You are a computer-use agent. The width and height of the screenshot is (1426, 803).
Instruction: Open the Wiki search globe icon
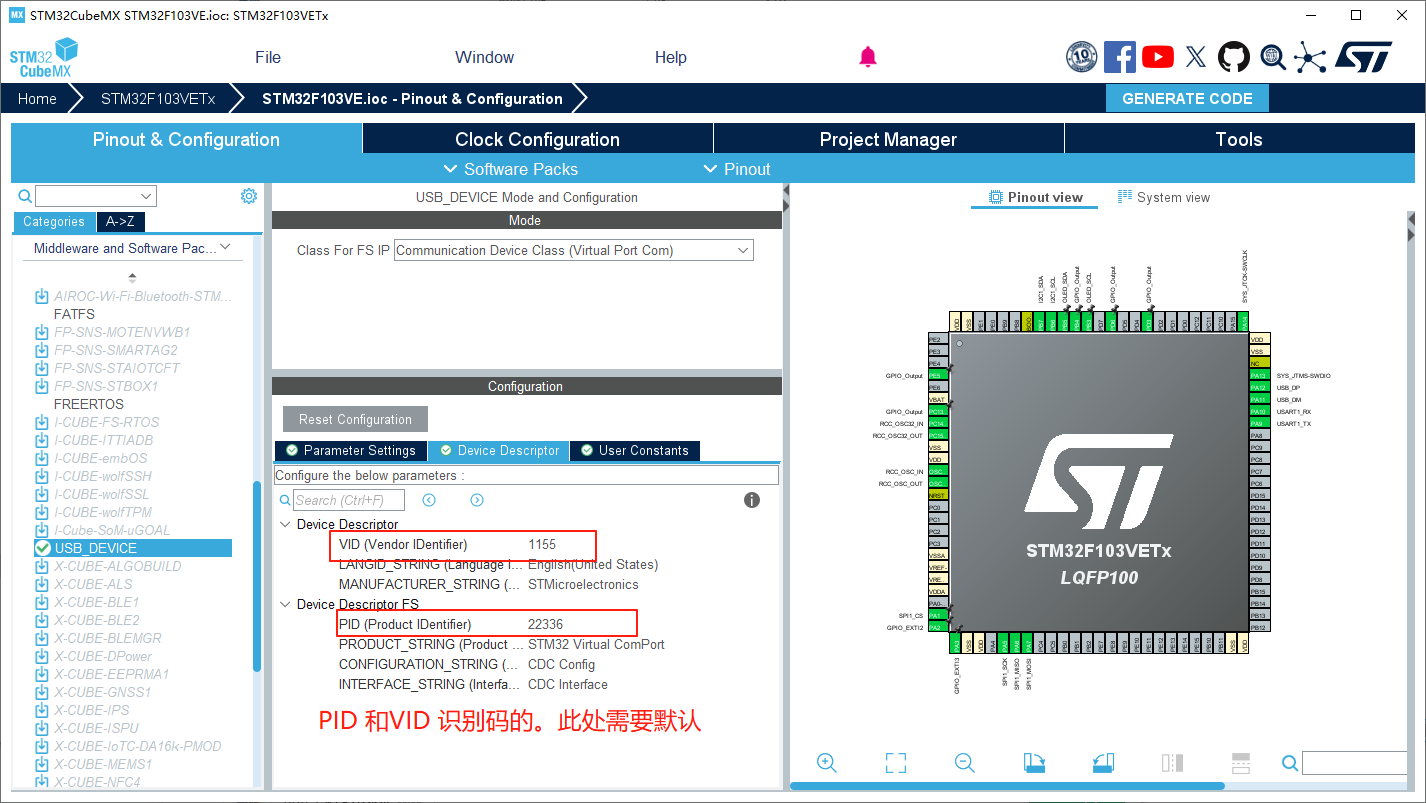pos(1272,57)
